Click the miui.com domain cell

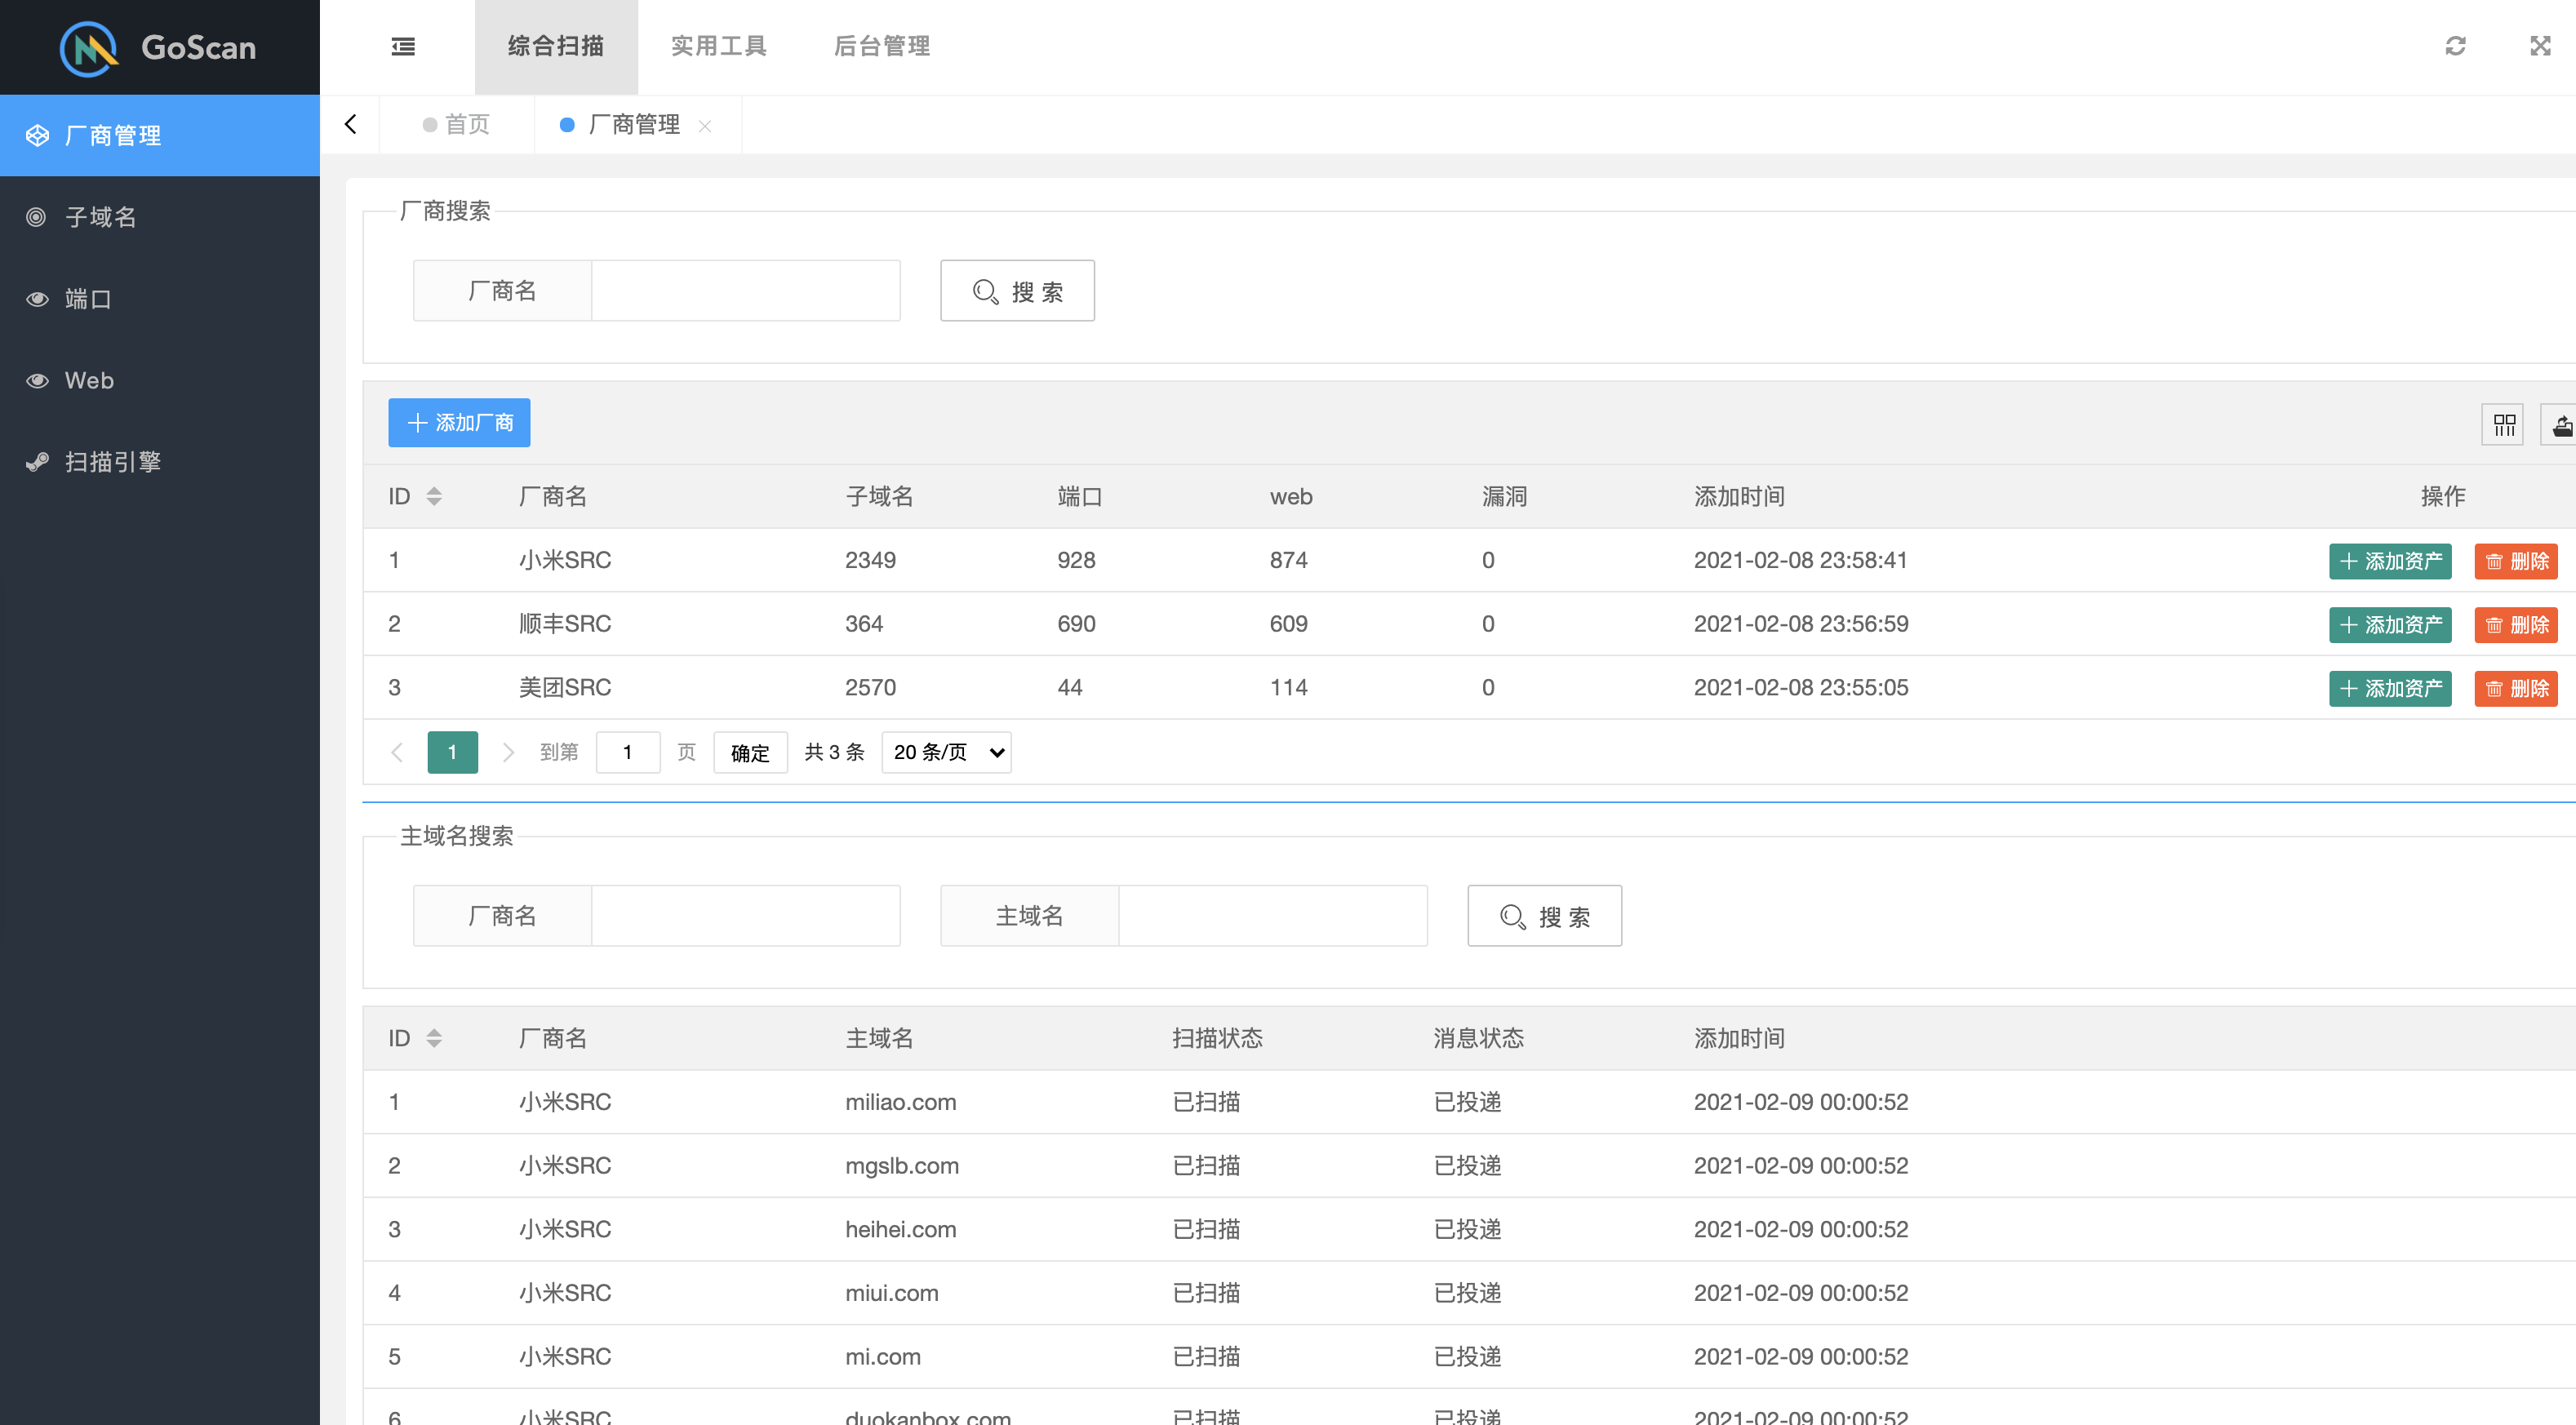pyautogui.click(x=892, y=1294)
